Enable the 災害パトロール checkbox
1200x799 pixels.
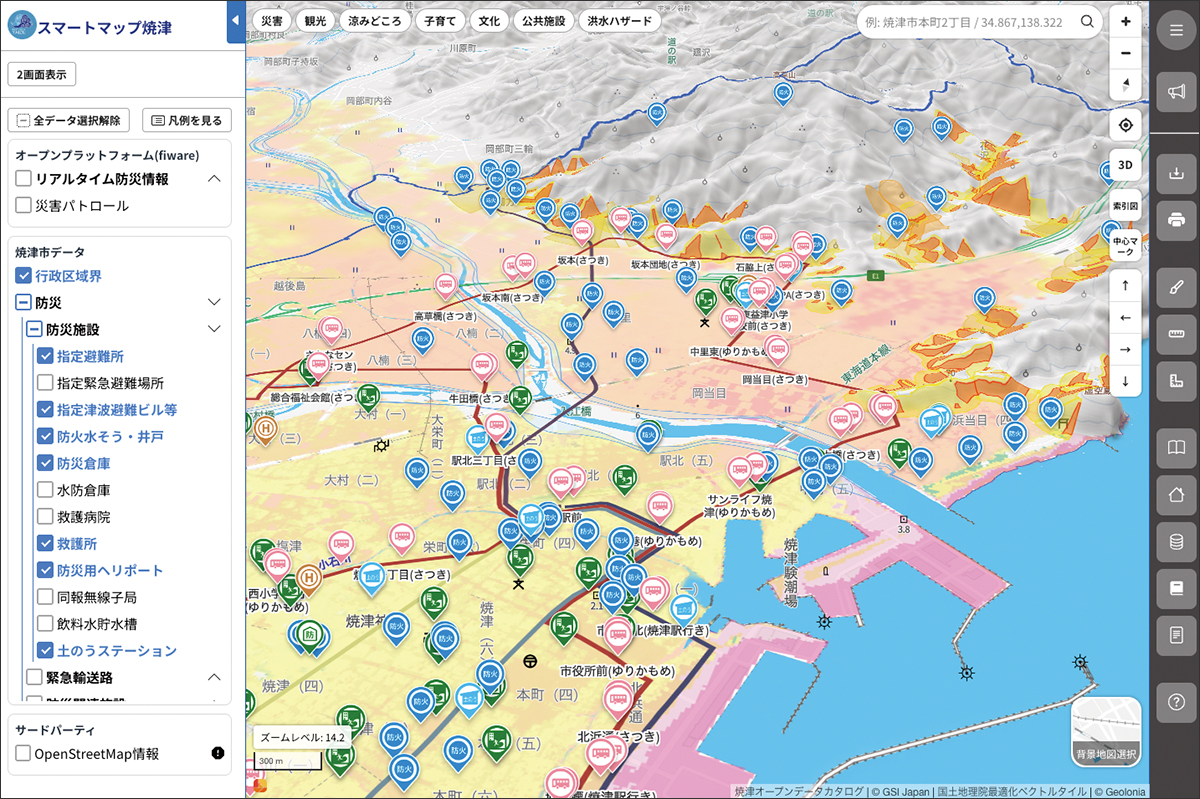tap(23, 206)
